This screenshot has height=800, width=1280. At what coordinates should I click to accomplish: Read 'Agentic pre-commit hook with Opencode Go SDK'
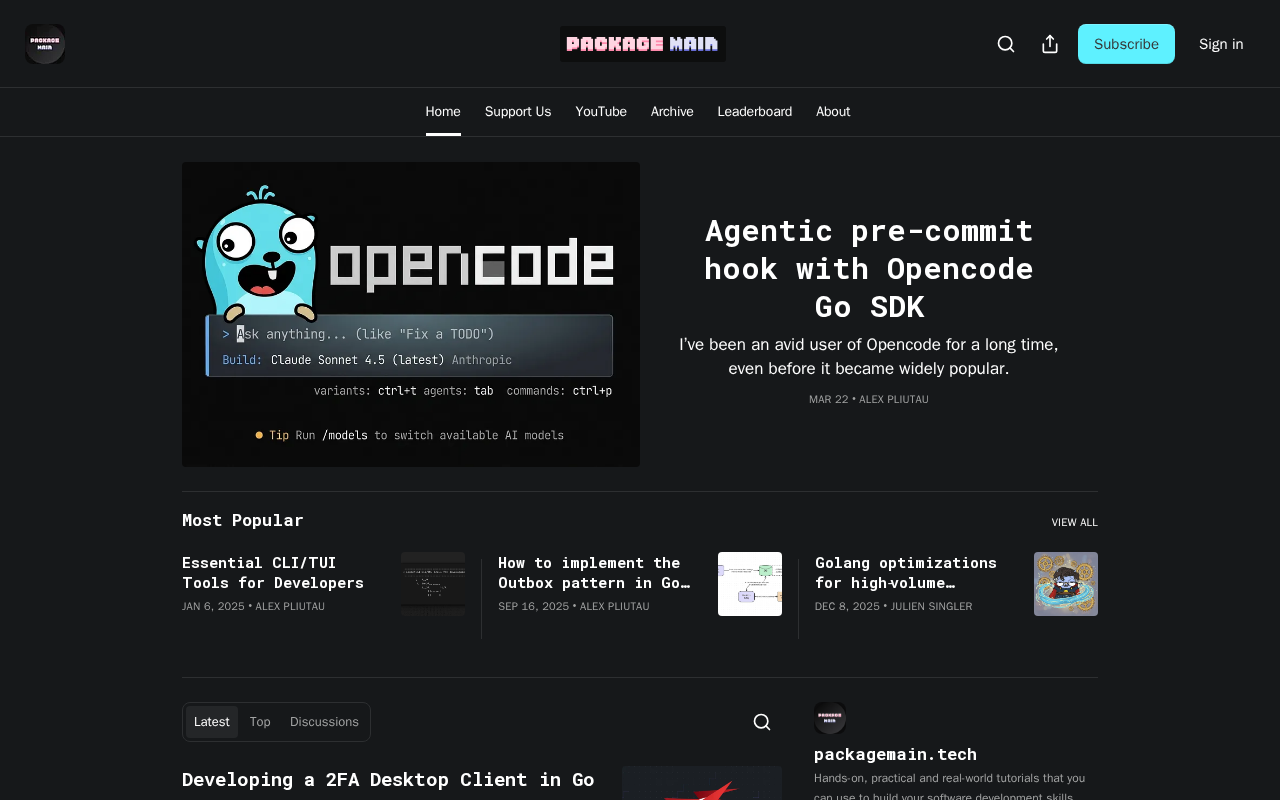click(x=869, y=268)
